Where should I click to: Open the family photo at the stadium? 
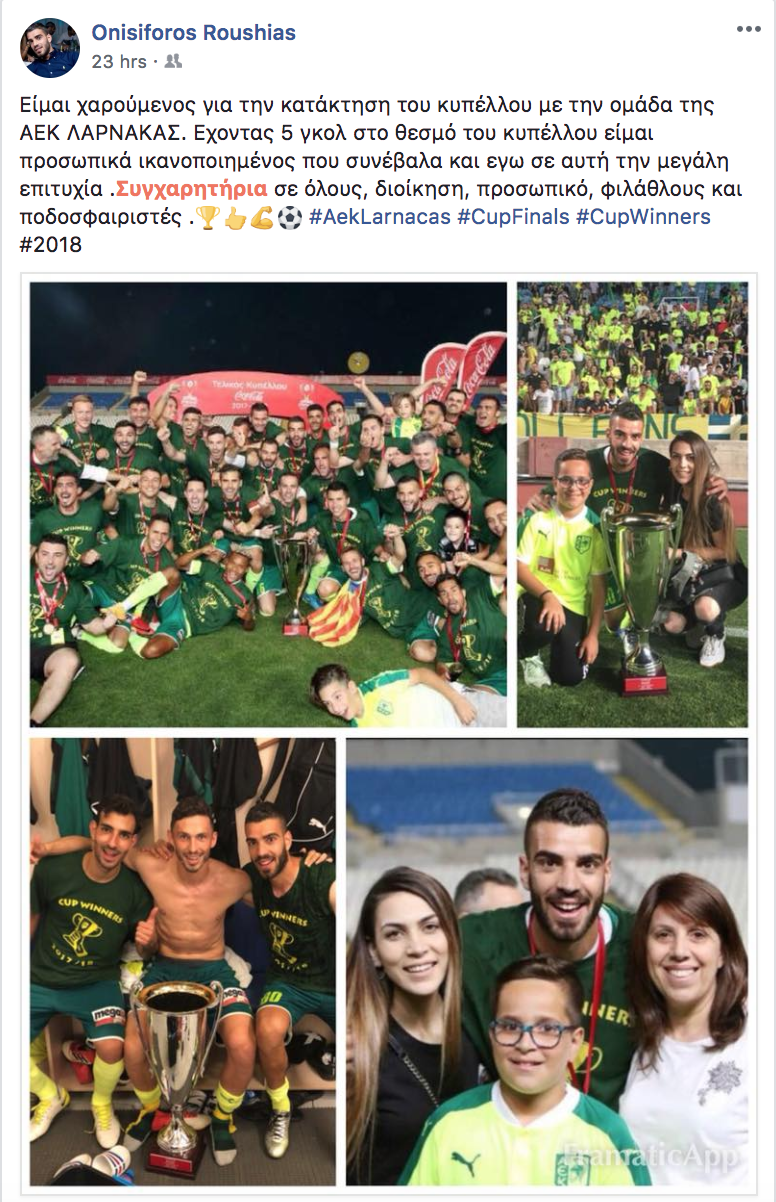pyautogui.click(x=547, y=961)
